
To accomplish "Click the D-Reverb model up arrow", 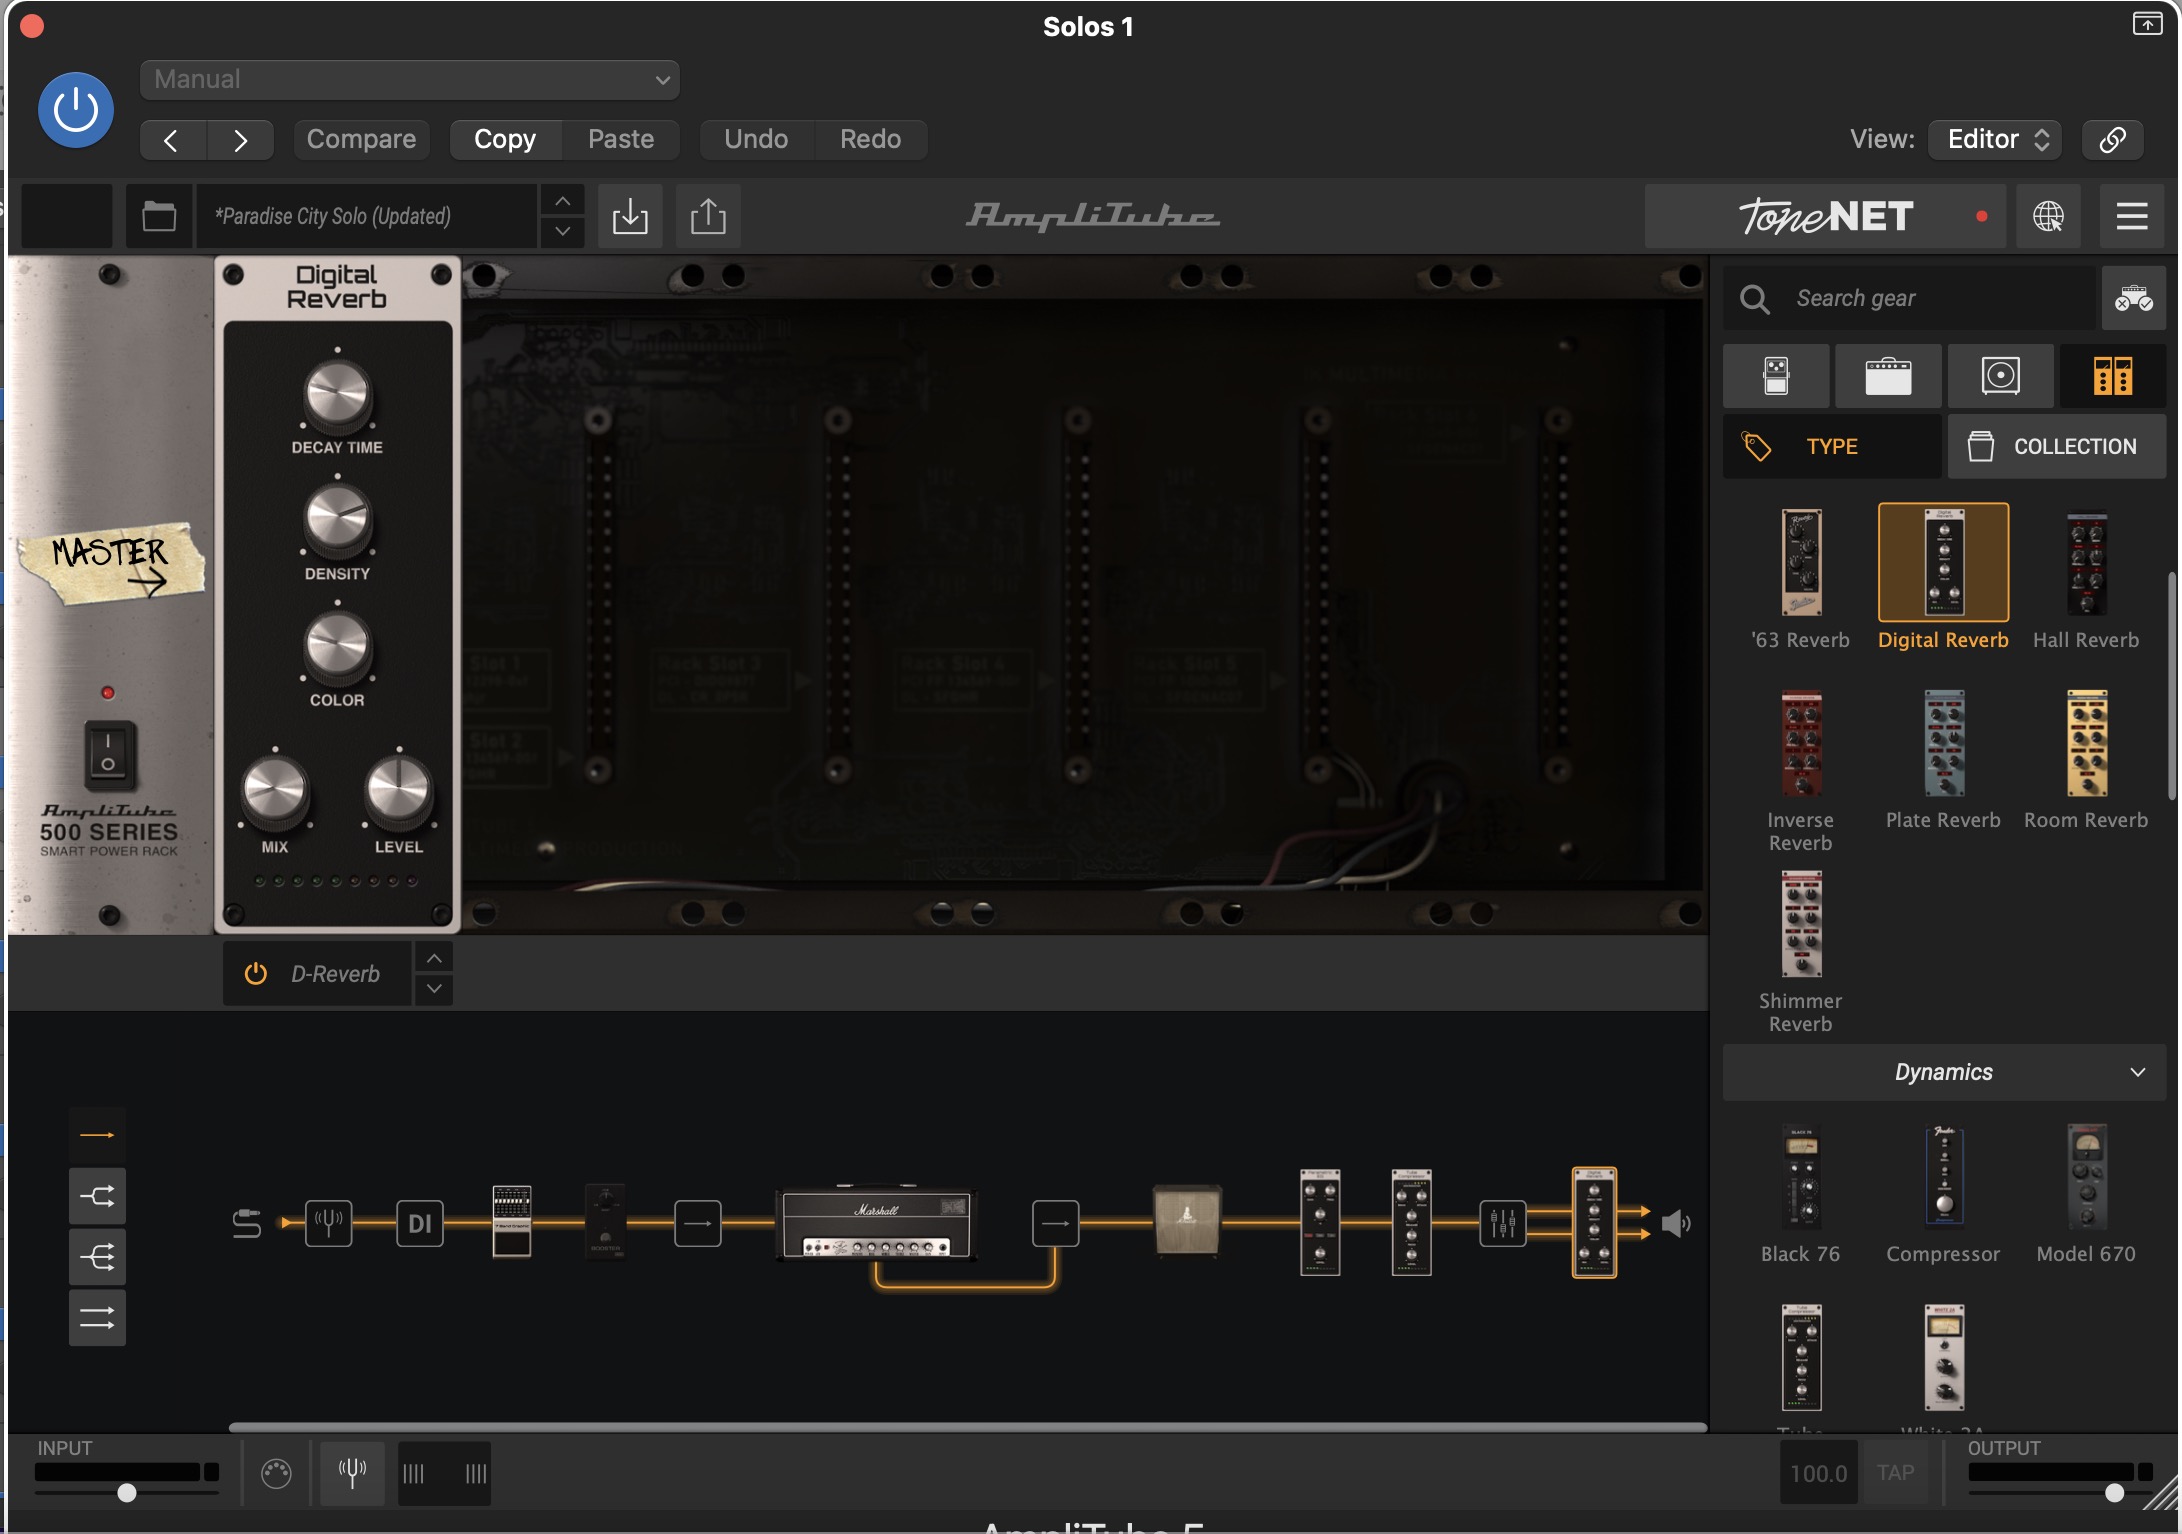I will point(434,958).
